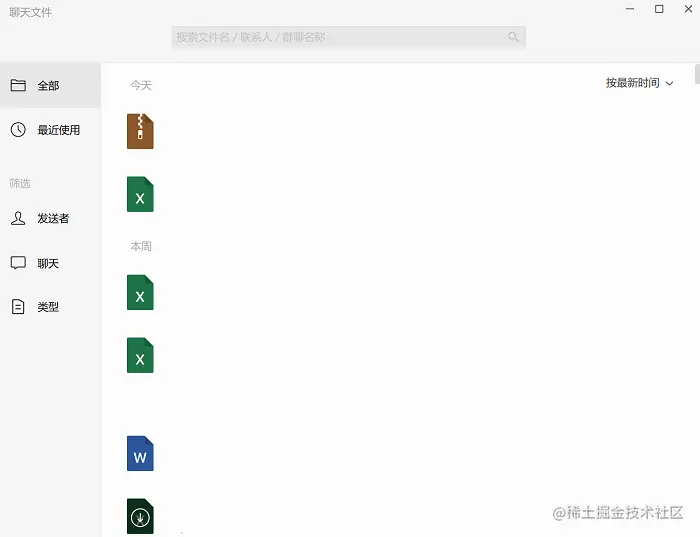This screenshot has height=537, width=700.
Task: Click the person icon for 发送者
Action: (18, 218)
